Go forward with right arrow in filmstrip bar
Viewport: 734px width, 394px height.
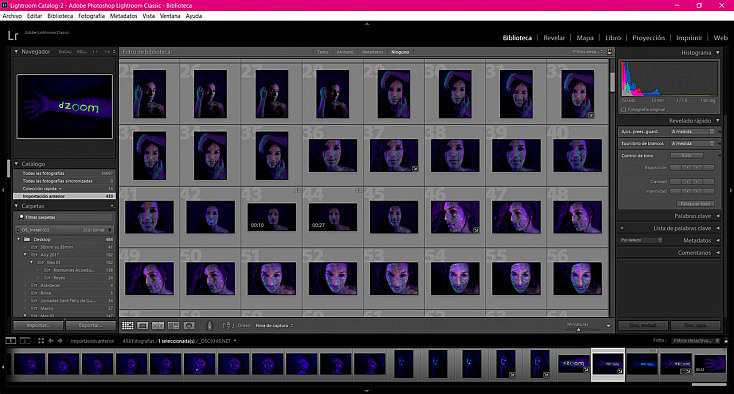(x=60, y=341)
